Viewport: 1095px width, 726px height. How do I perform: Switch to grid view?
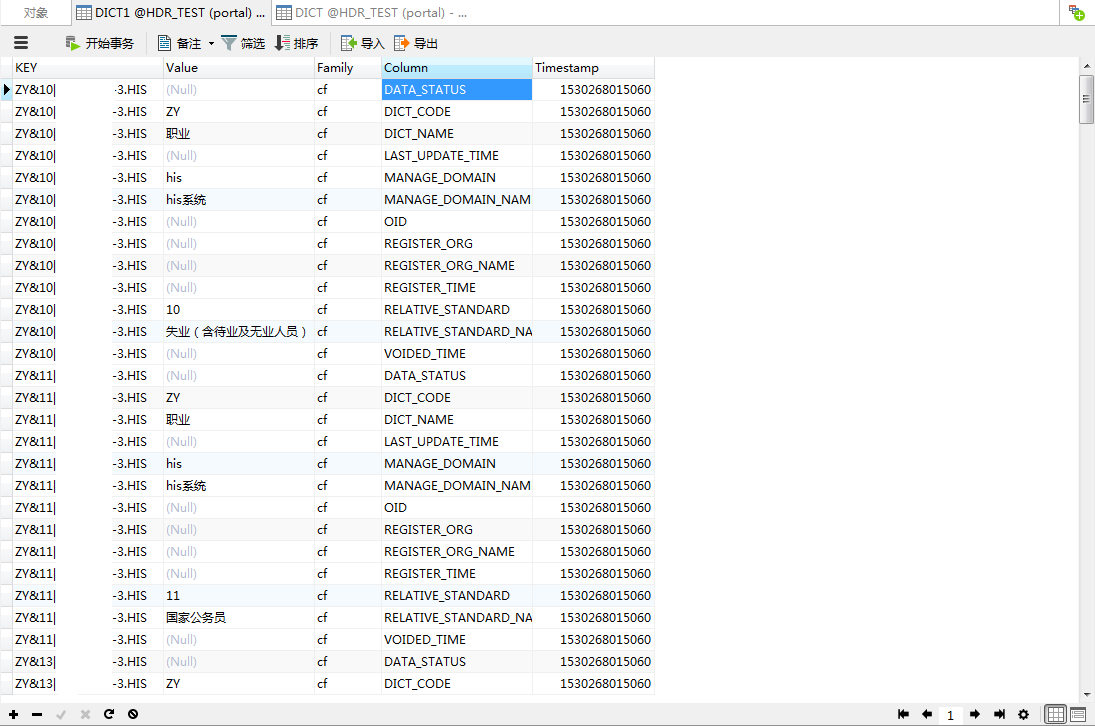tap(1055, 714)
